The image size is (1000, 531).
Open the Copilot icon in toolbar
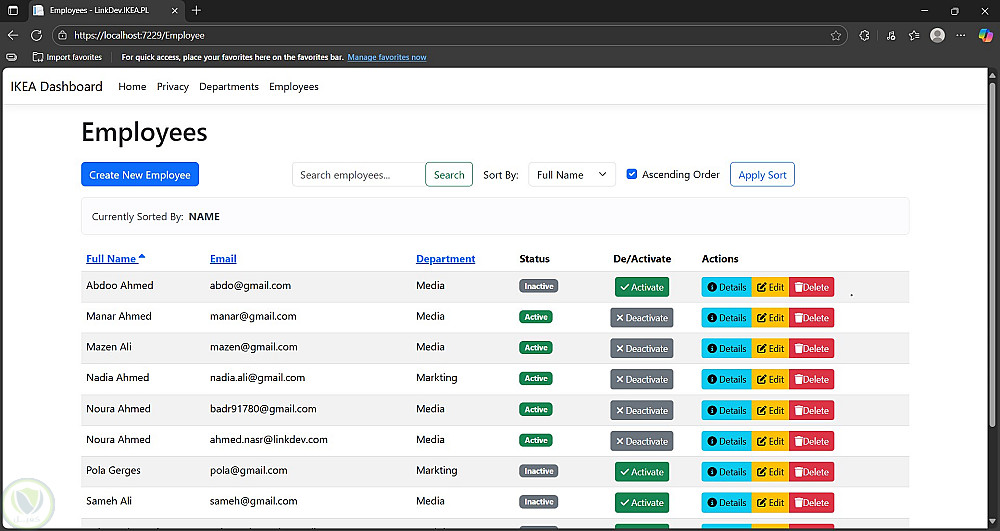(x=986, y=35)
